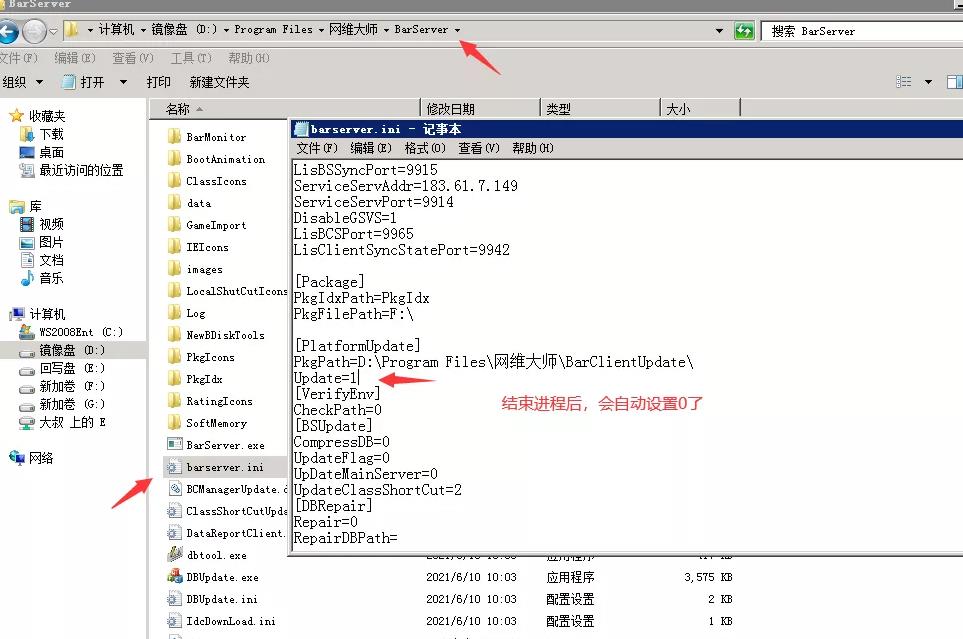
Task: Select the BarServer.exe application file
Action: [x=224, y=445]
